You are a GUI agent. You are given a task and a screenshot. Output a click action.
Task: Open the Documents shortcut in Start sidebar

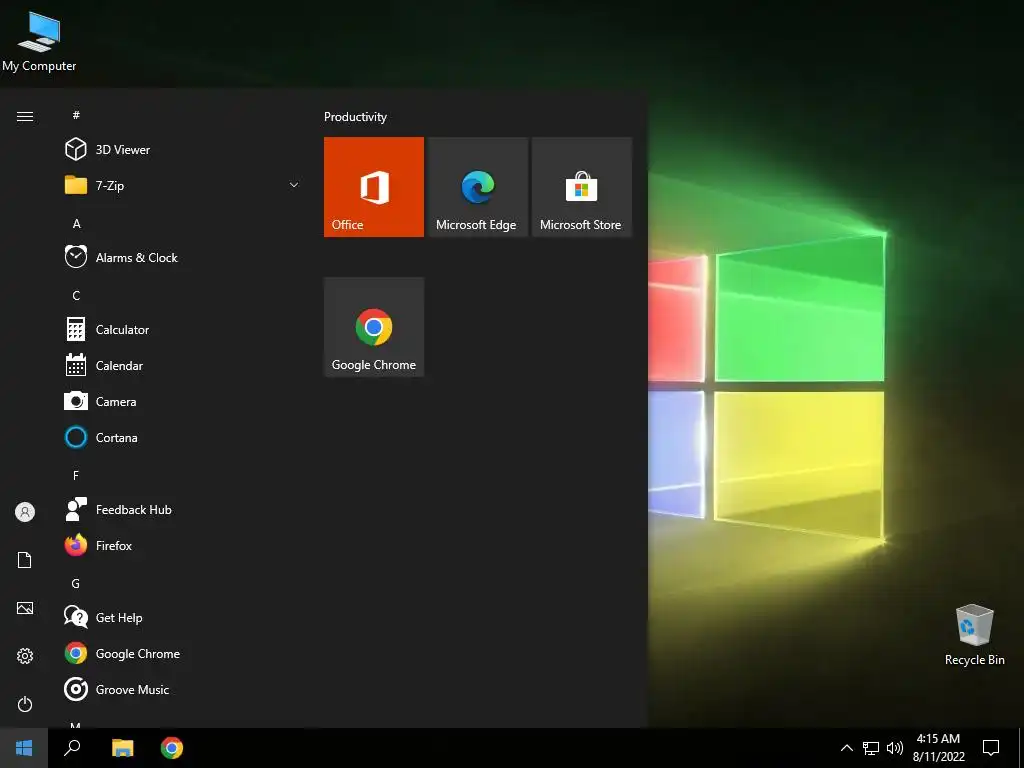click(25, 560)
